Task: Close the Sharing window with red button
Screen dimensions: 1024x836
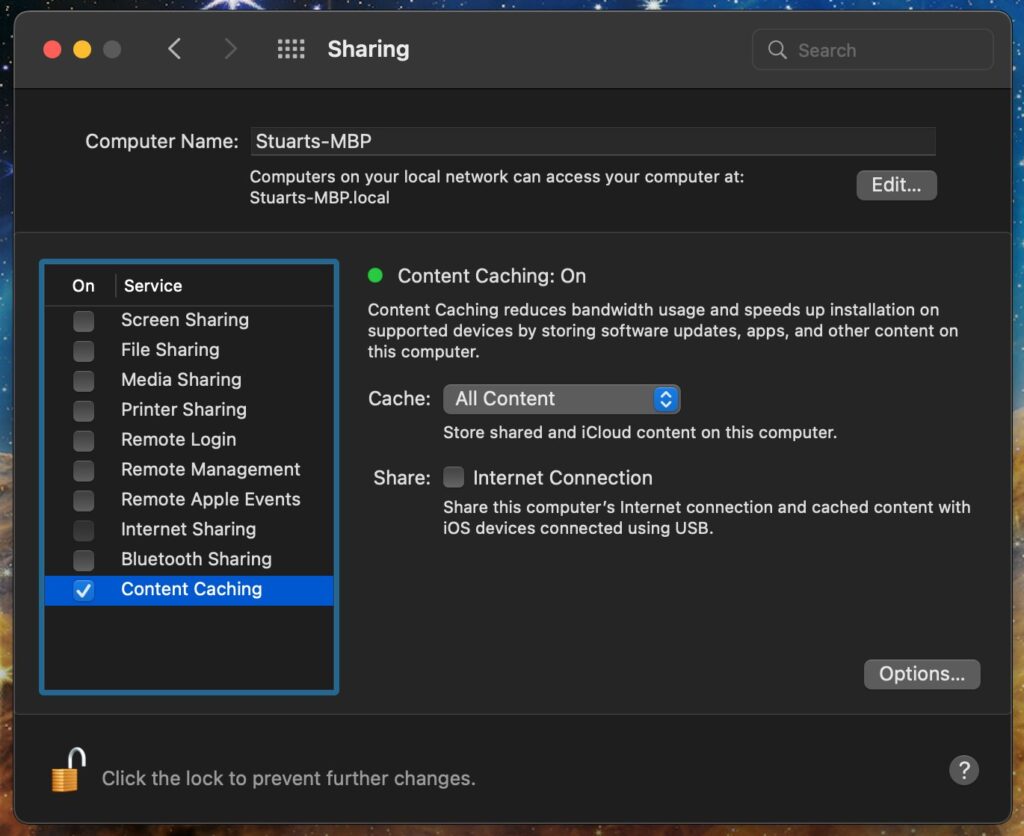Action: coord(52,50)
